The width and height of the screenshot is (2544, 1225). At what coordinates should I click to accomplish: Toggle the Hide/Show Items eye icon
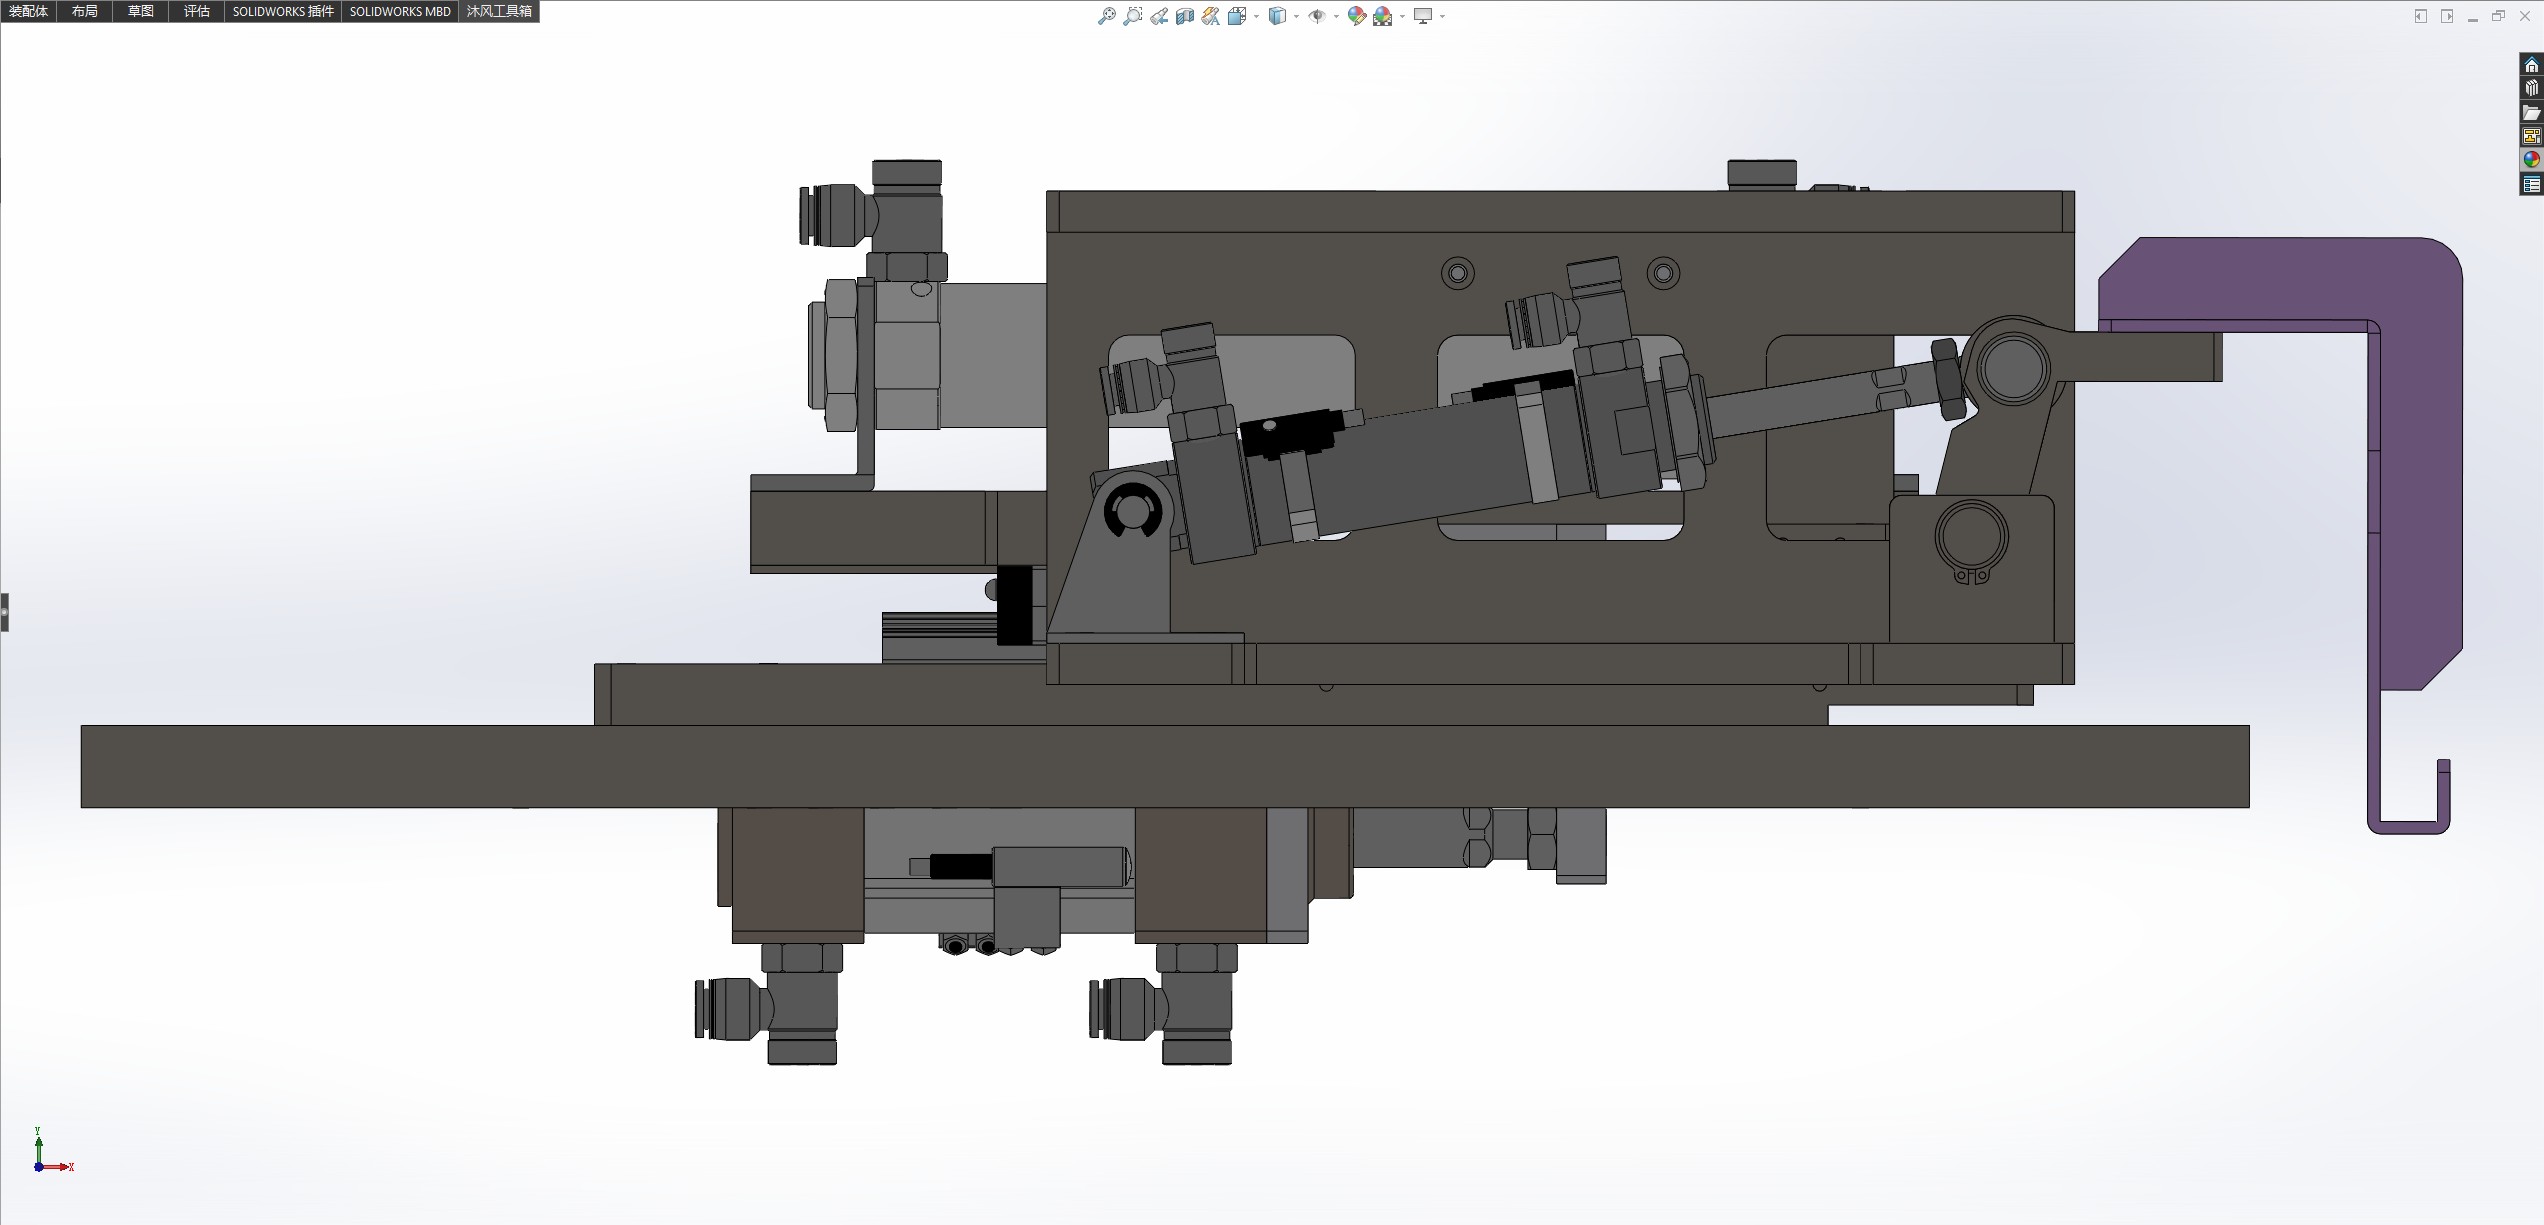point(1317,16)
